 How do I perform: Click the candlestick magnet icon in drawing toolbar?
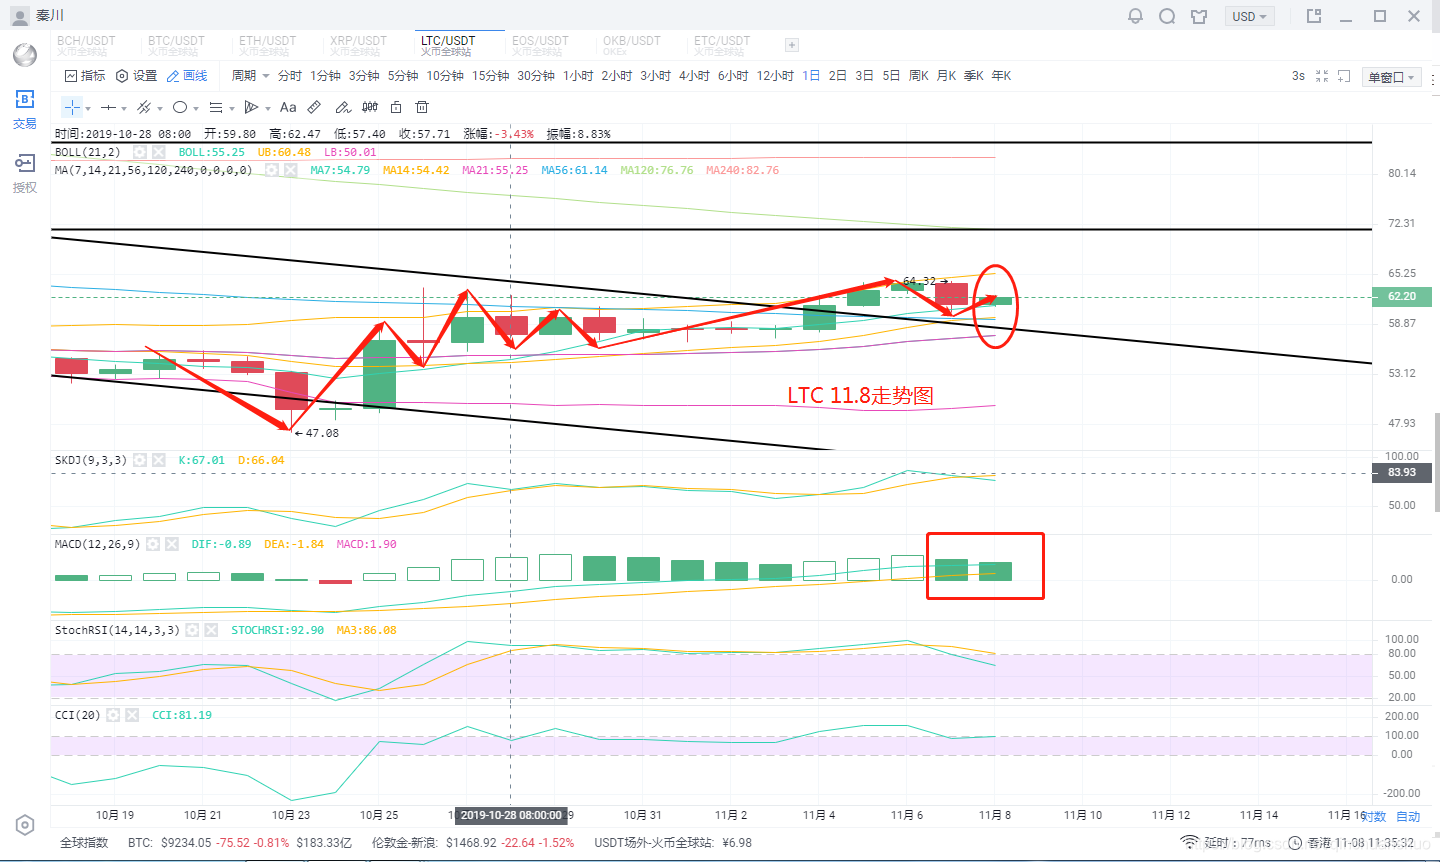[x=370, y=107]
